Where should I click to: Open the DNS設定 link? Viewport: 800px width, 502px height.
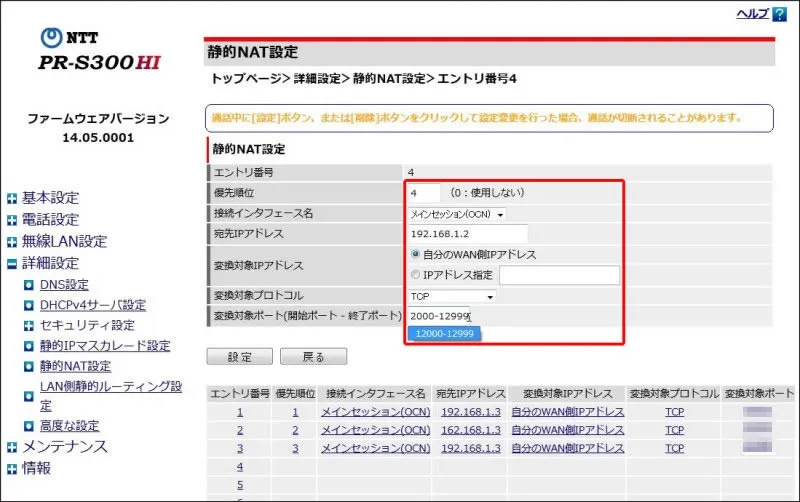click(64, 285)
